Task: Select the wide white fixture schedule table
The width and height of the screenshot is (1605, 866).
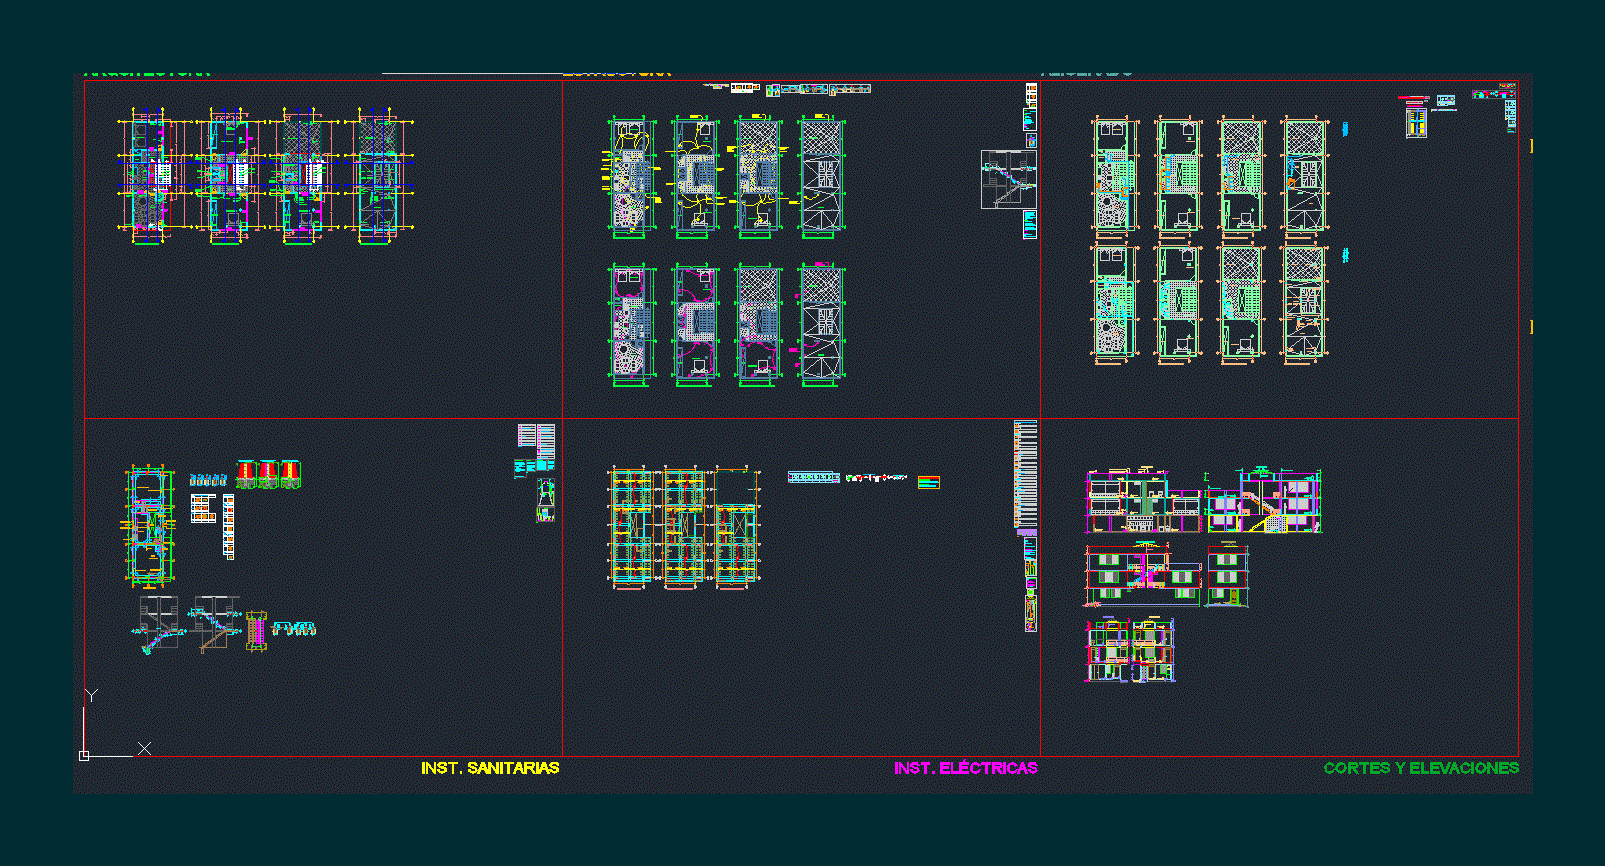Action: tap(203, 507)
